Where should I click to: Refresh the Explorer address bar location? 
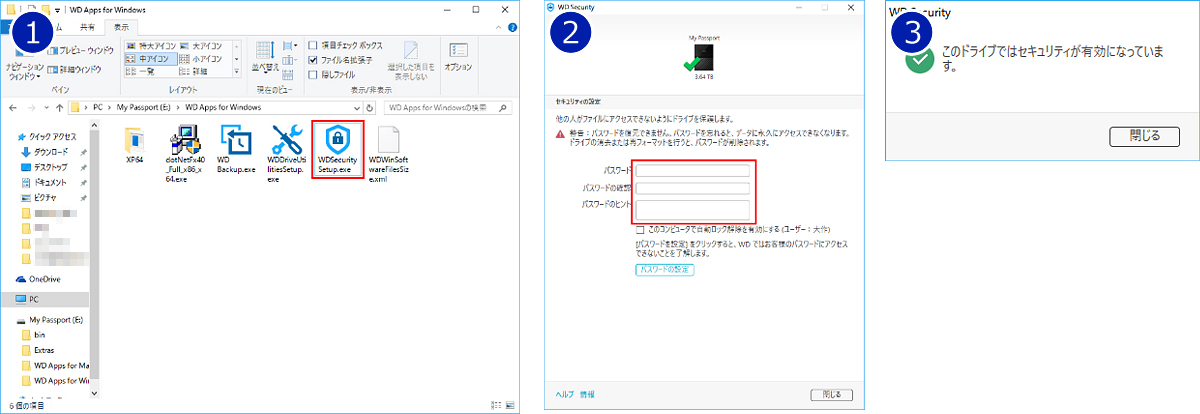coord(370,107)
